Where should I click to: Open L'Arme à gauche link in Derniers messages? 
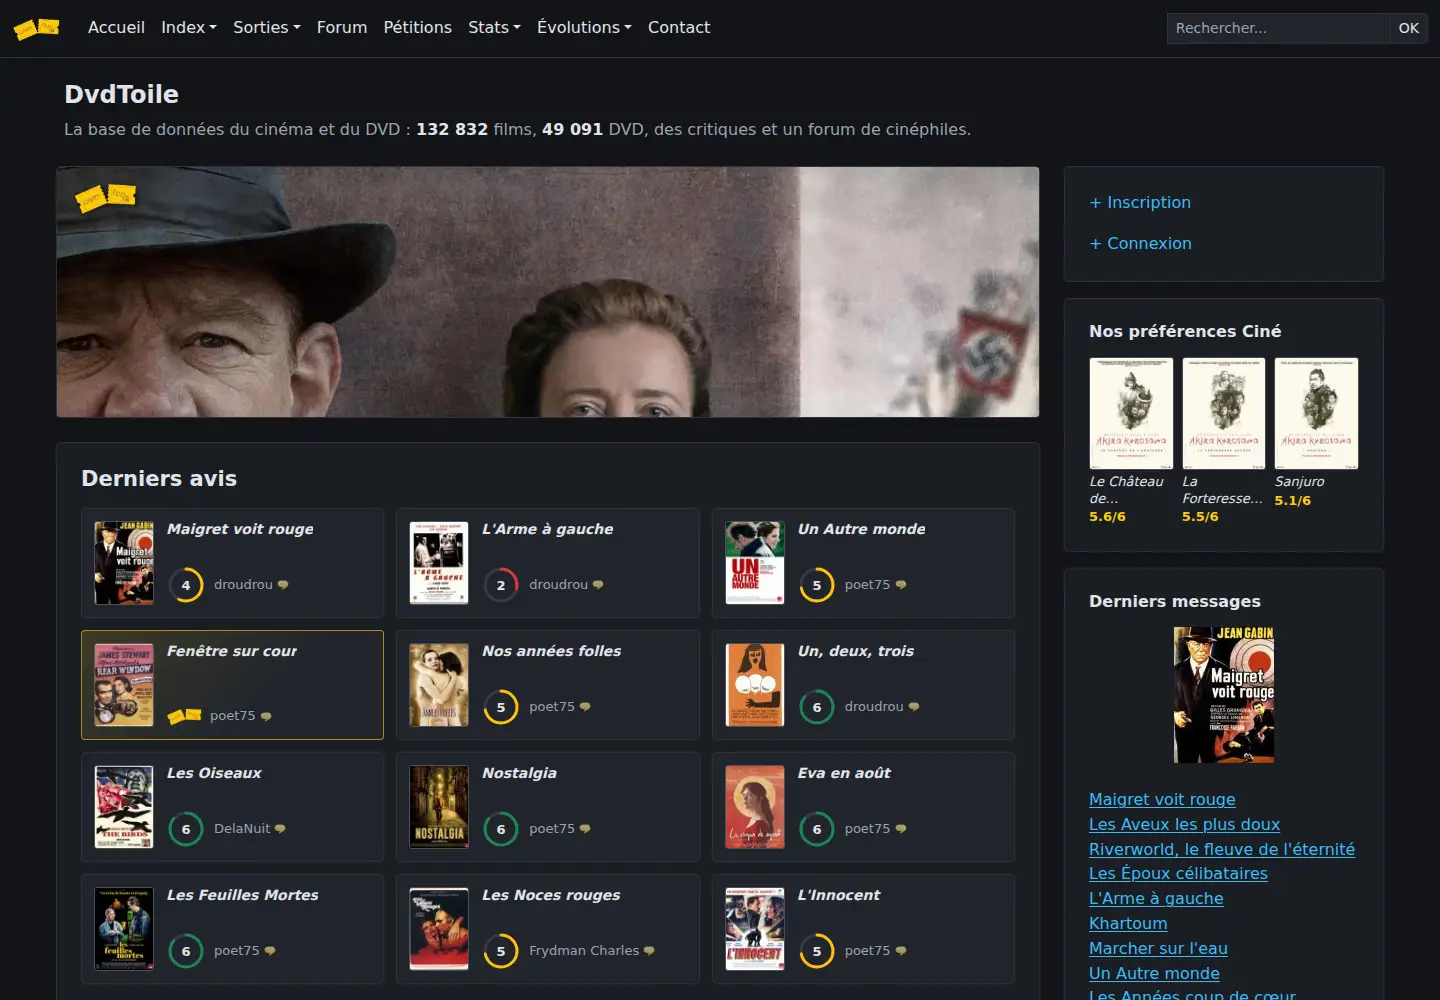click(1156, 898)
